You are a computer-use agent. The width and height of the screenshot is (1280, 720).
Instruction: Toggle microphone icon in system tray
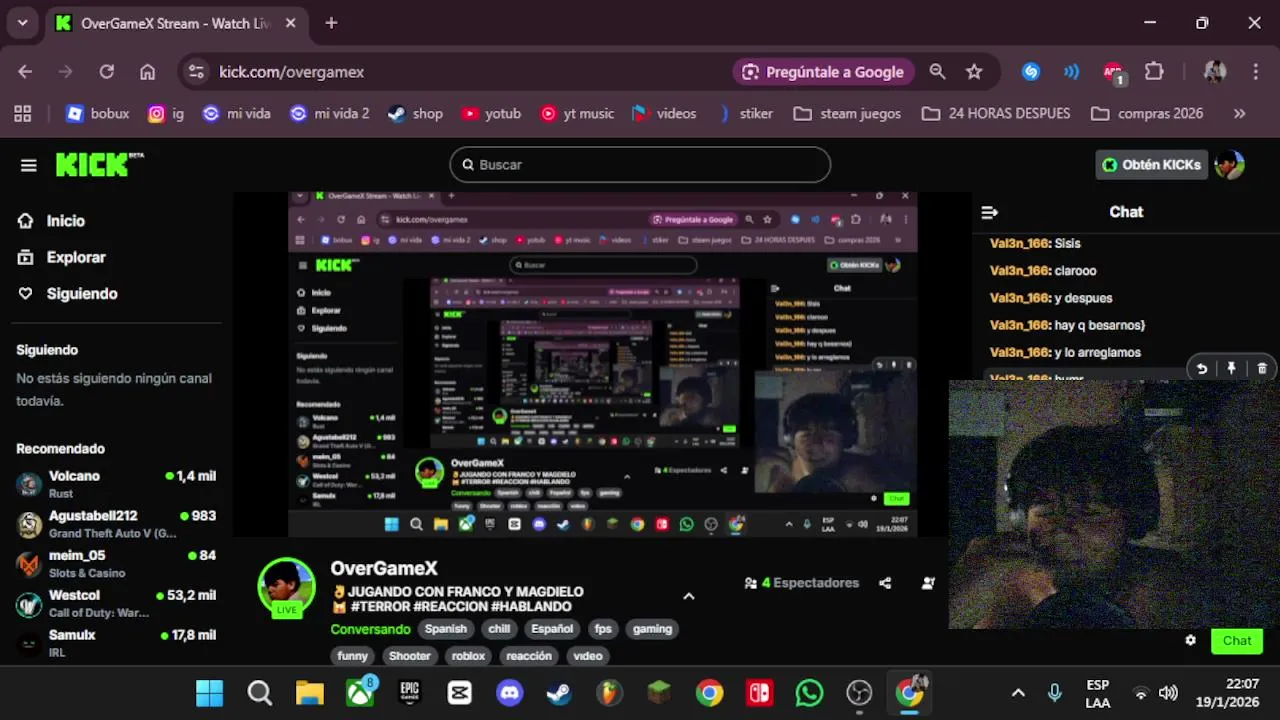click(1054, 693)
